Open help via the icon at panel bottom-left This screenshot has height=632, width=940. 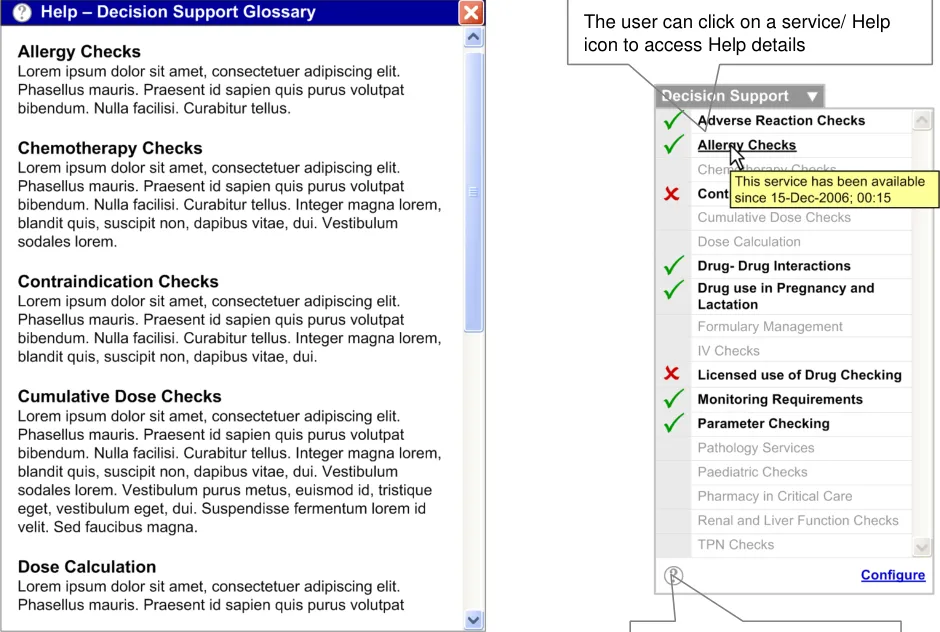coord(674,575)
